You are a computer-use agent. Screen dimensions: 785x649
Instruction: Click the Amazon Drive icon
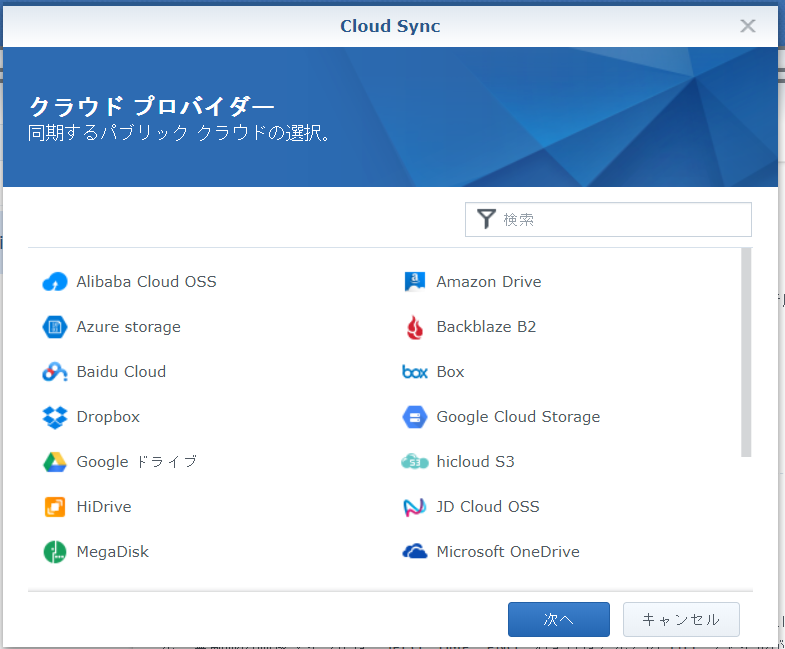(x=415, y=282)
